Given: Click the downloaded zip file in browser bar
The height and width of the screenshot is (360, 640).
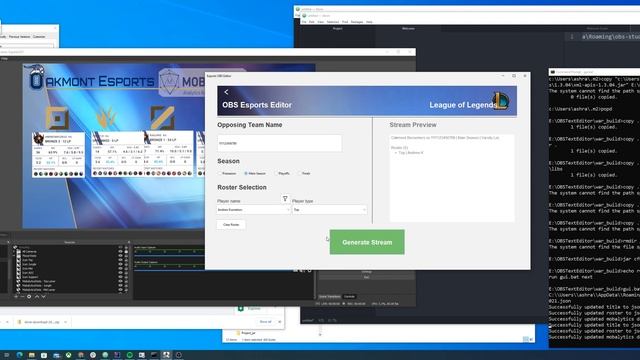Looking at the screenshot, I should [x=39, y=322].
